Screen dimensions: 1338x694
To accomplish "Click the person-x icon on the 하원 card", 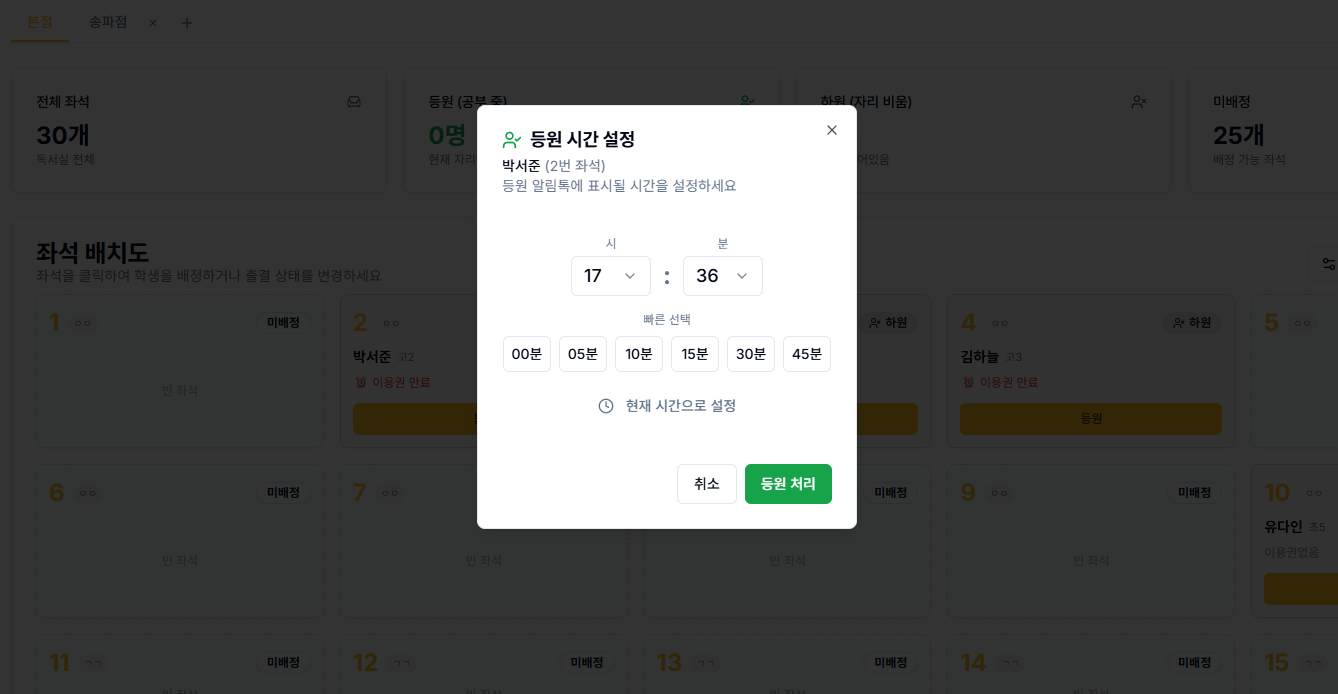I will tap(1137, 101).
